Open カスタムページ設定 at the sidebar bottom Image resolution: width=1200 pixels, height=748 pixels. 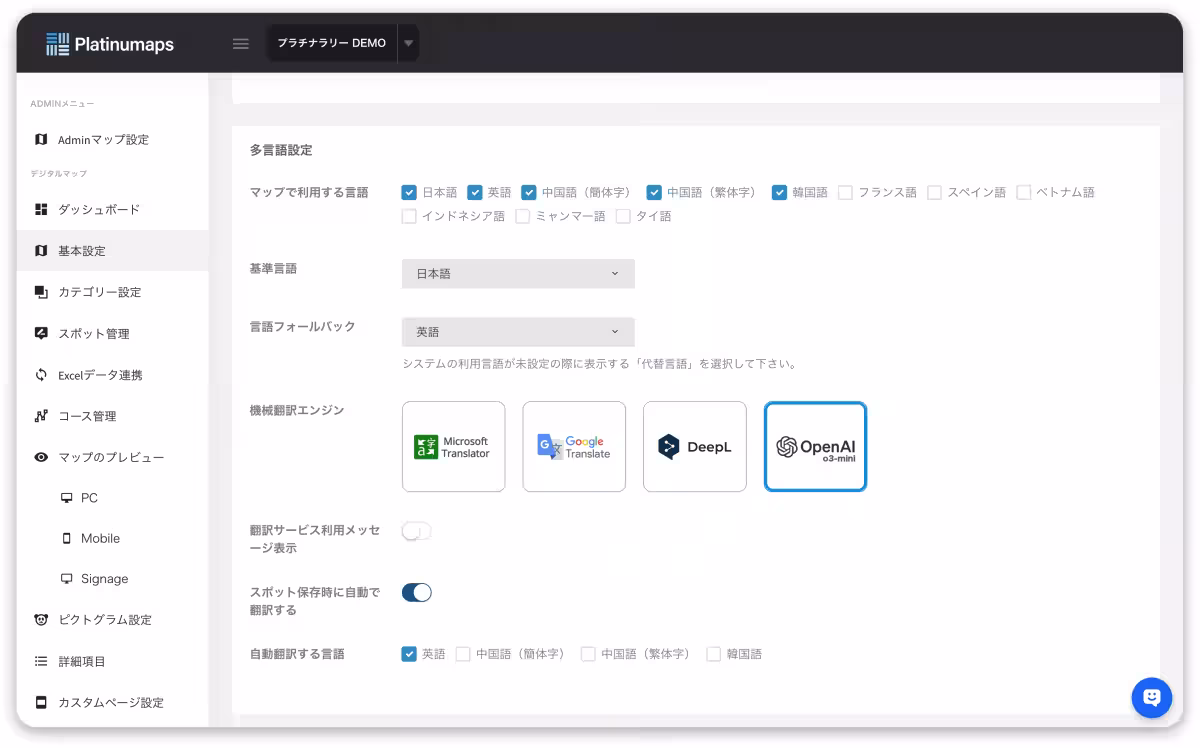(x=108, y=702)
